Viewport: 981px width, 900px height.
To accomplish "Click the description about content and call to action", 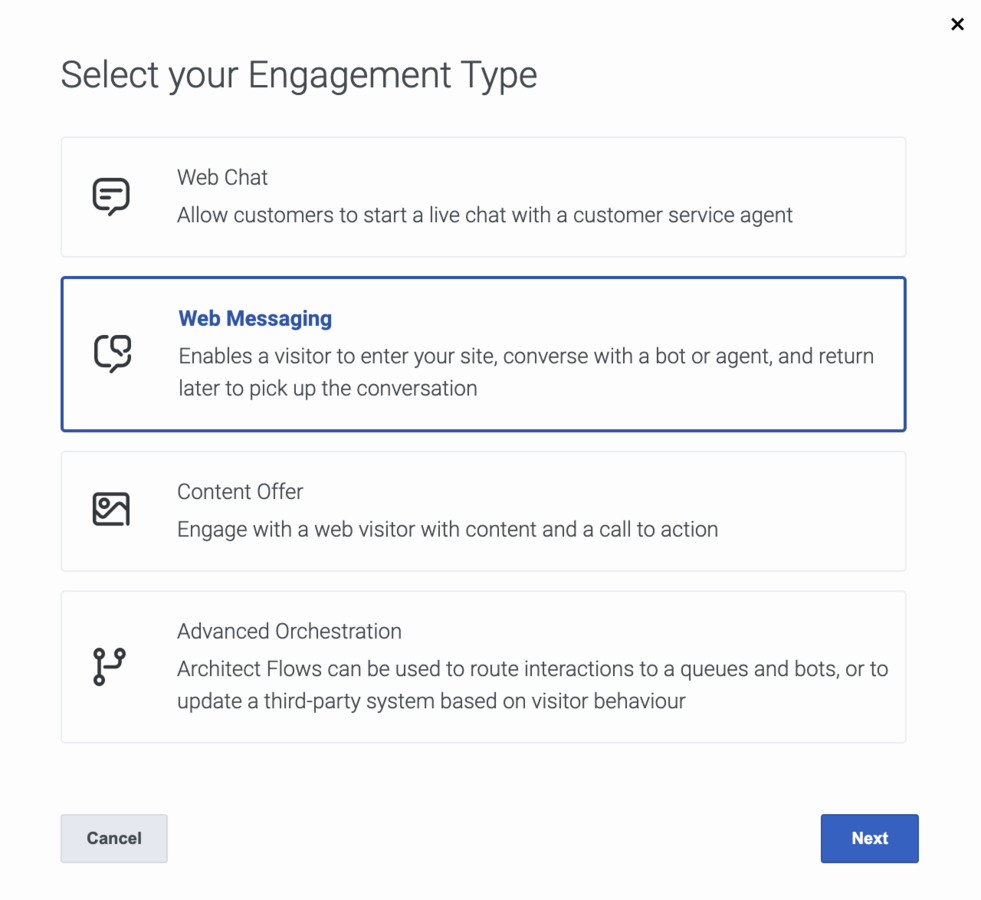I will (x=447, y=530).
